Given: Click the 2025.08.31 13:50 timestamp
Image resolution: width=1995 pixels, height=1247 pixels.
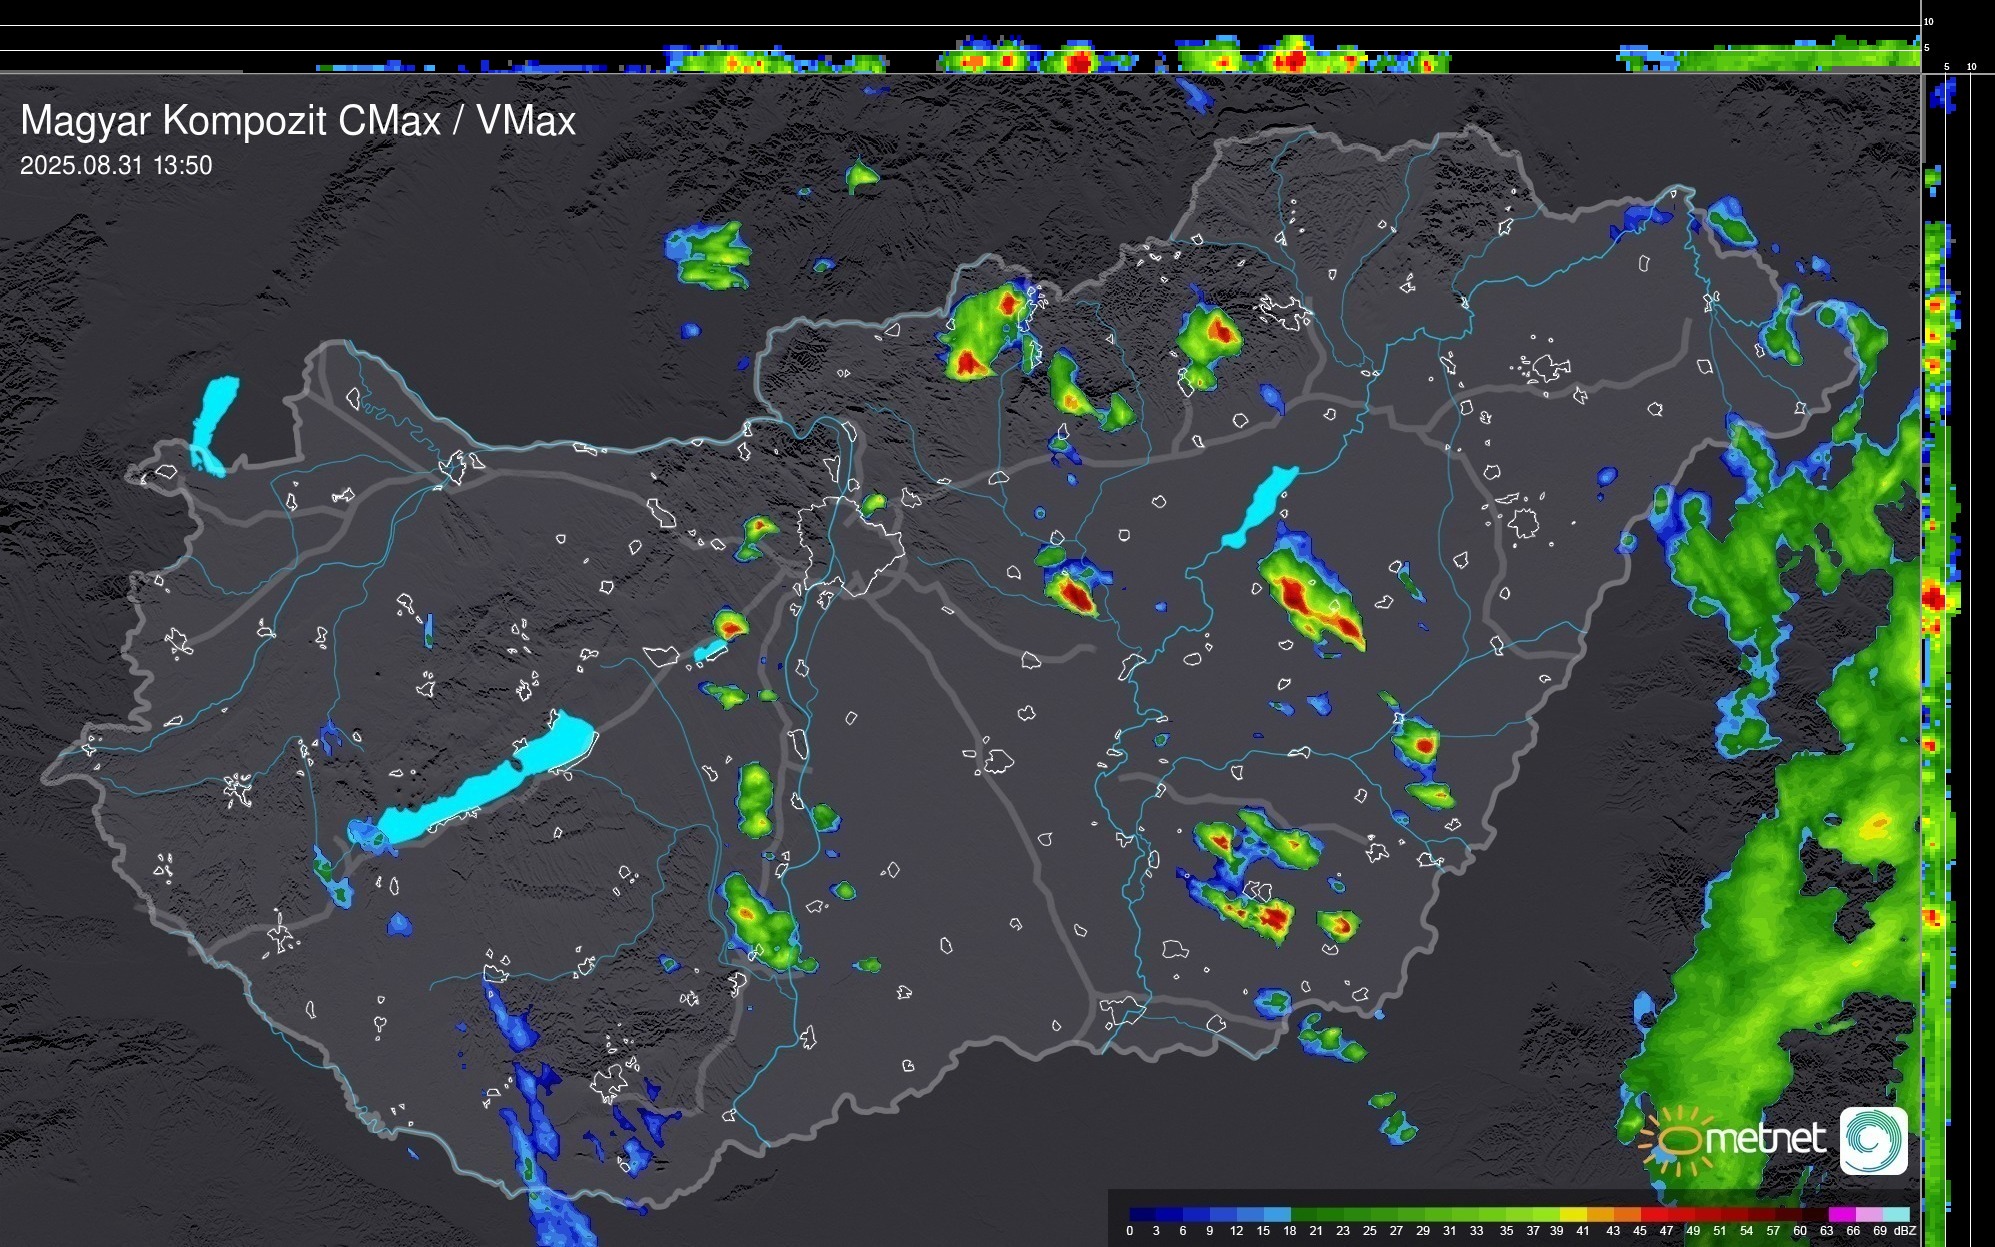Looking at the screenshot, I should 116,166.
